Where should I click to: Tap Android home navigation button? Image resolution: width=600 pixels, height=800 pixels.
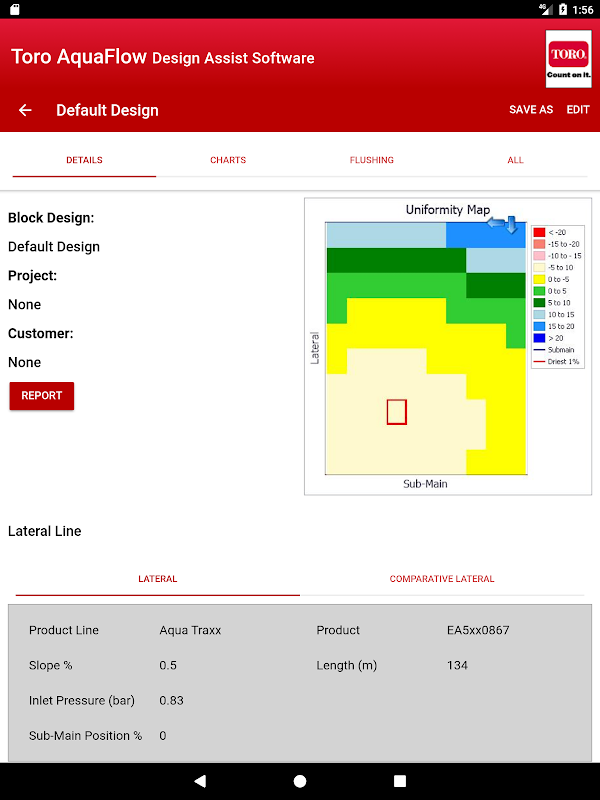tap(300, 781)
